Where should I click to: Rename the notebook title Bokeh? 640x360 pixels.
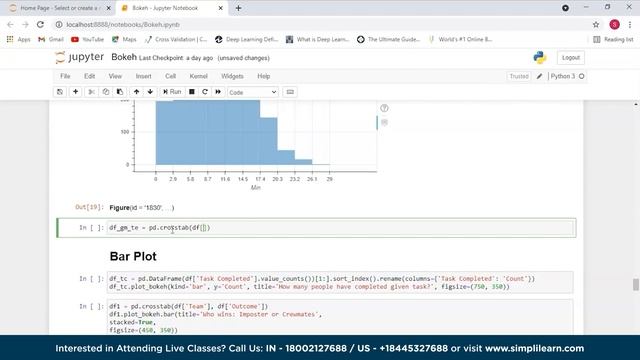pos(124,57)
